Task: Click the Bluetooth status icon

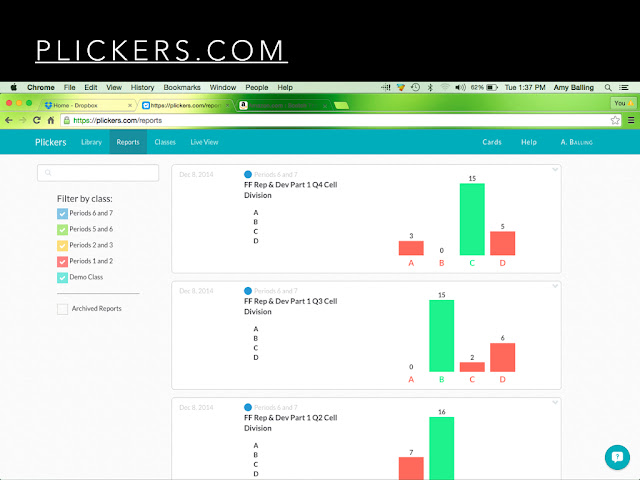Action: (x=430, y=87)
